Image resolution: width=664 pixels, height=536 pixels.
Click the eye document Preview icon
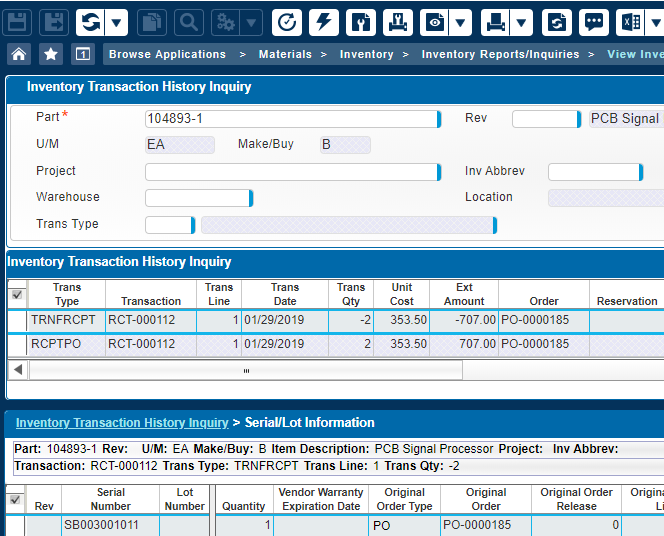coord(434,22)
